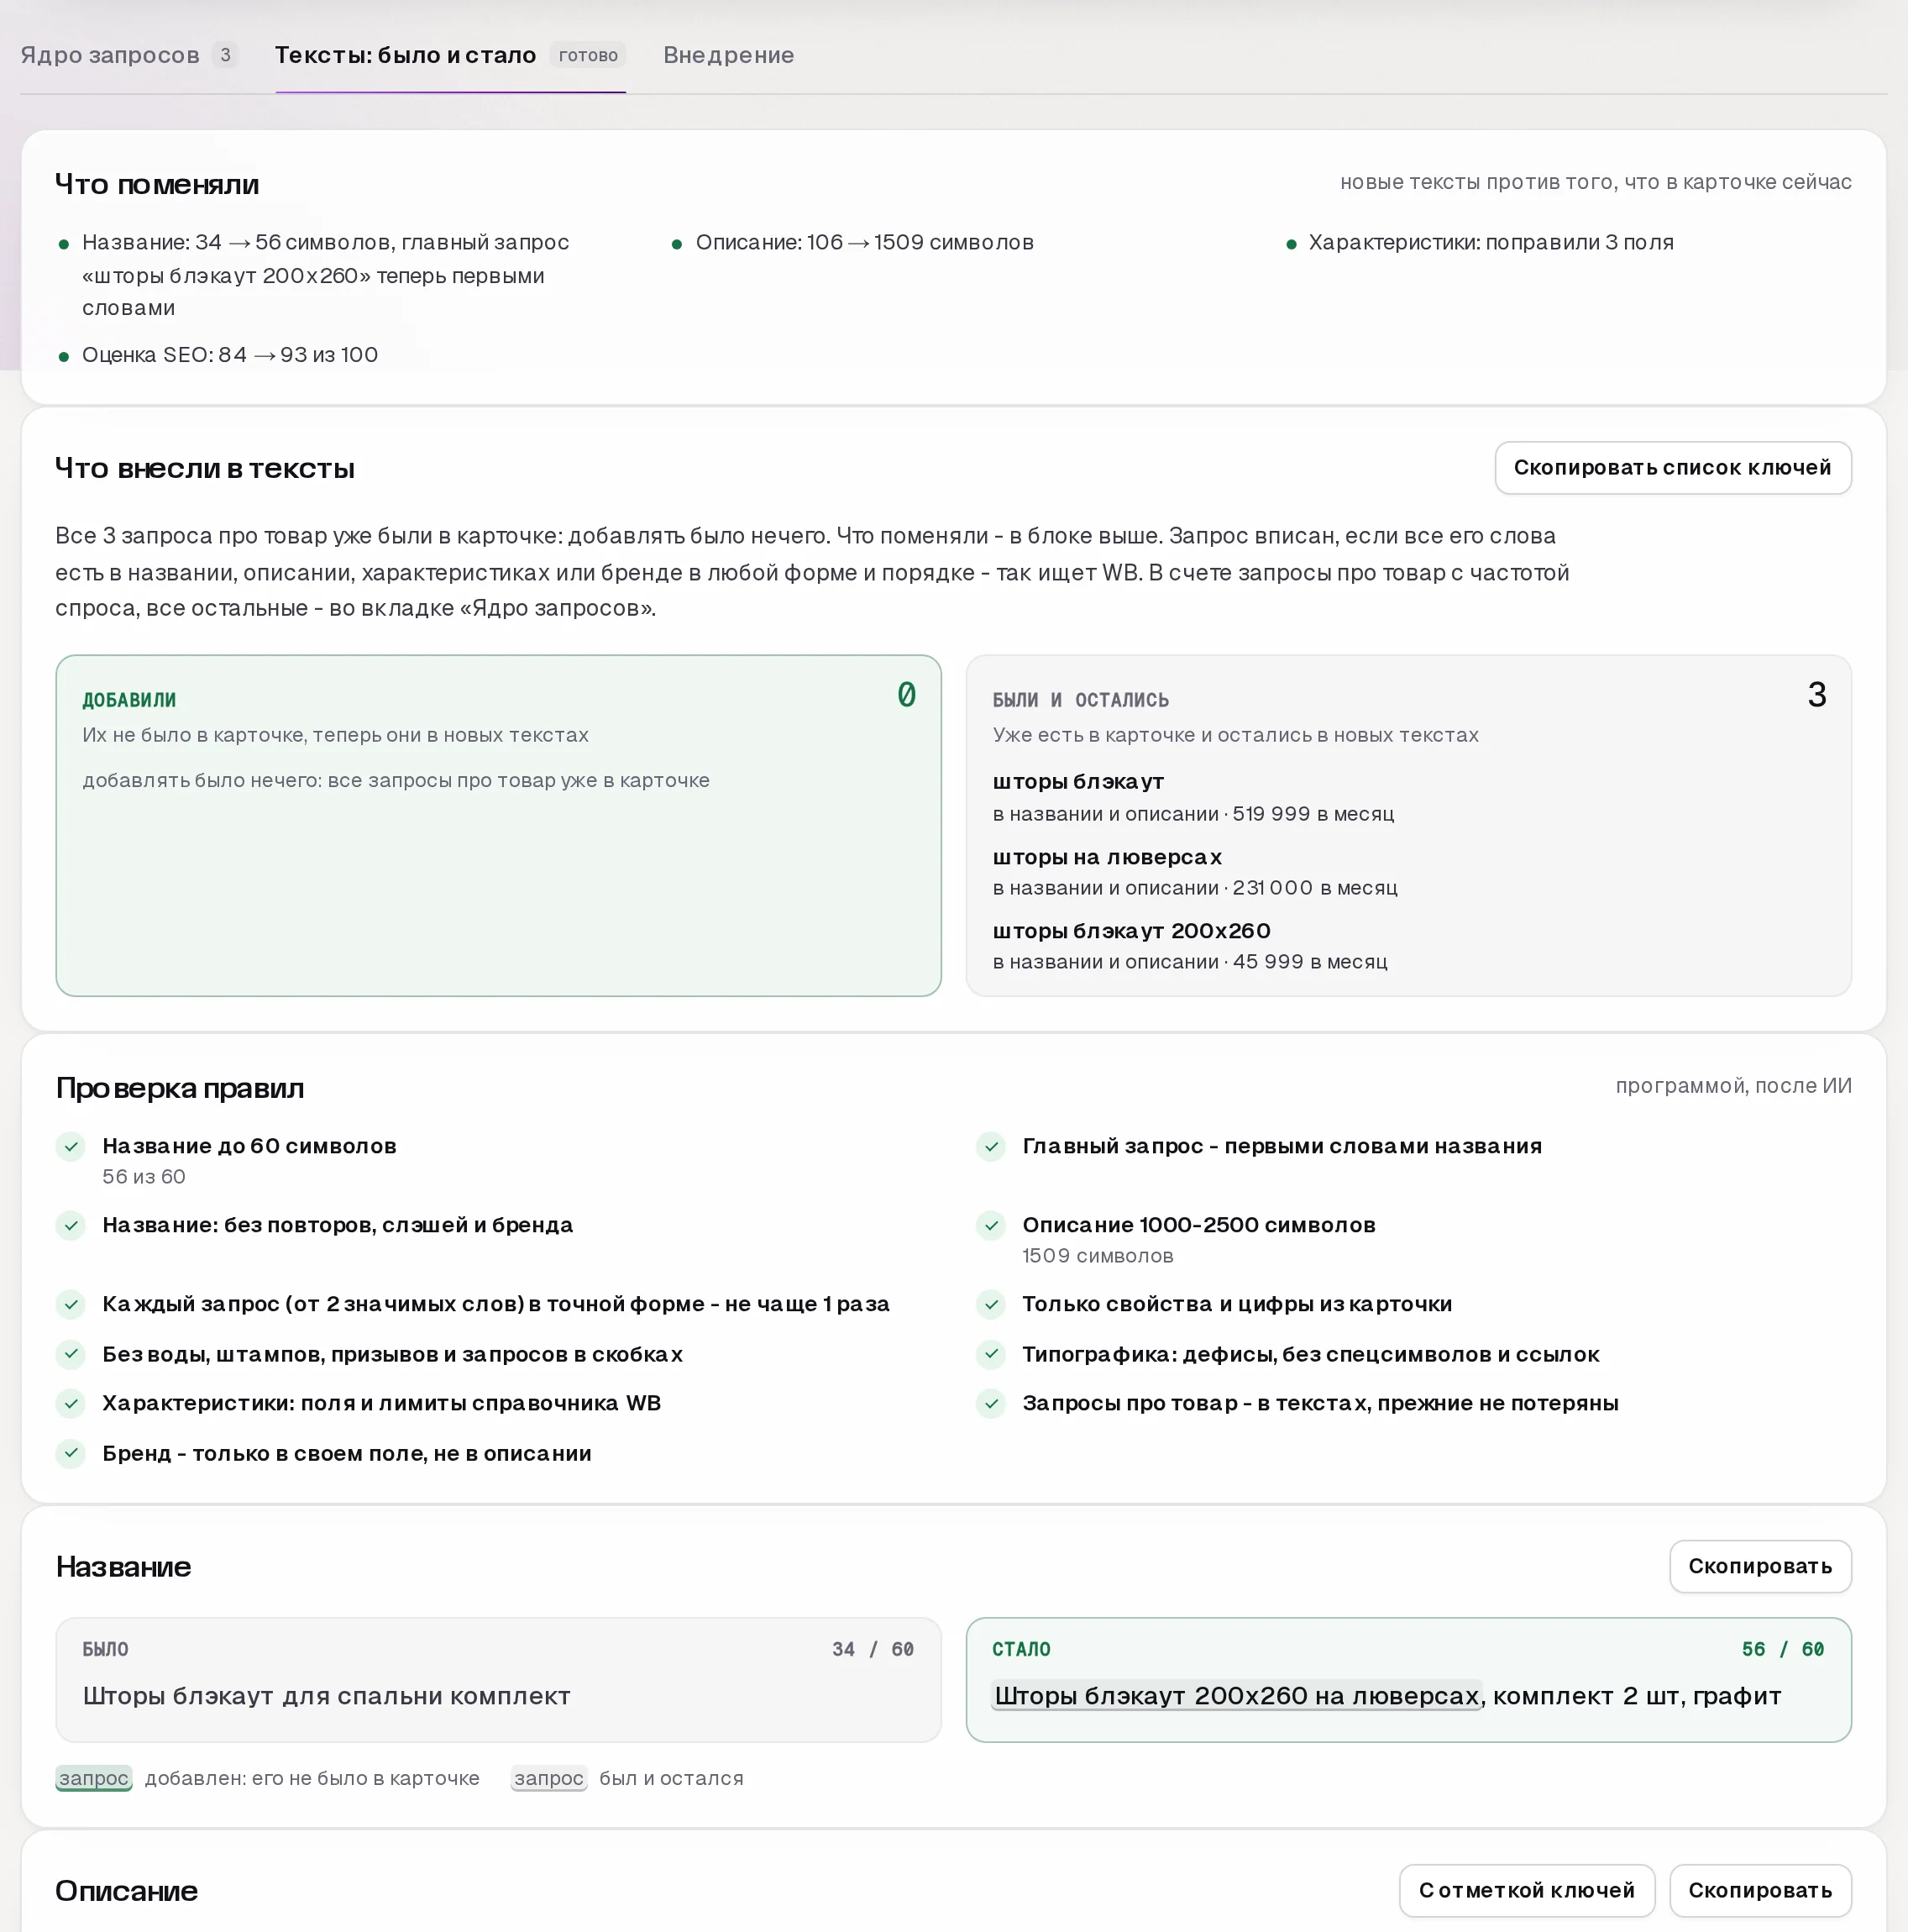Click checkmark beside «Главный запрос - первыми словами названия»
This screenshot has height=1932, width=1908.
(991, 1146)
